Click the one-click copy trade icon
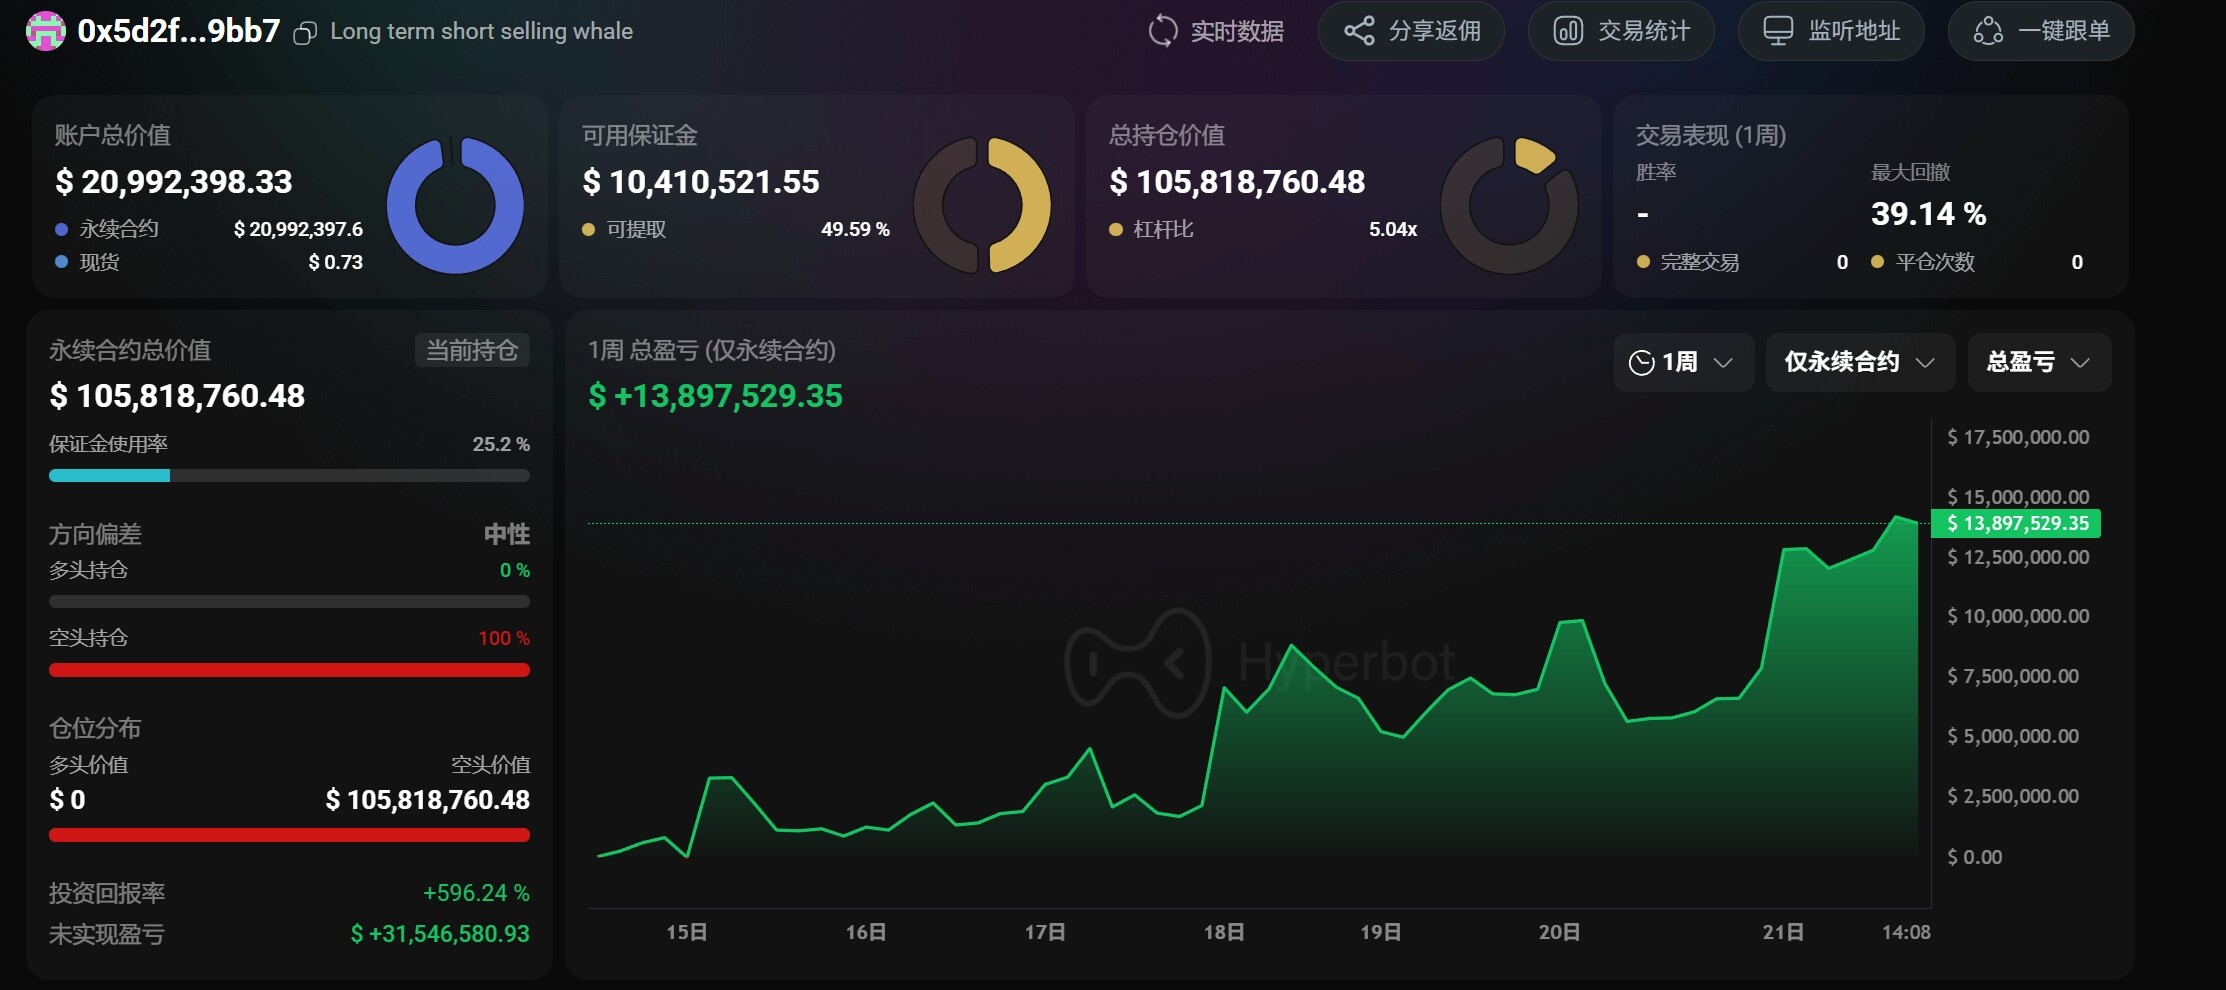The height and width of the screenshot is (990, 2226). coord(1988,31)
